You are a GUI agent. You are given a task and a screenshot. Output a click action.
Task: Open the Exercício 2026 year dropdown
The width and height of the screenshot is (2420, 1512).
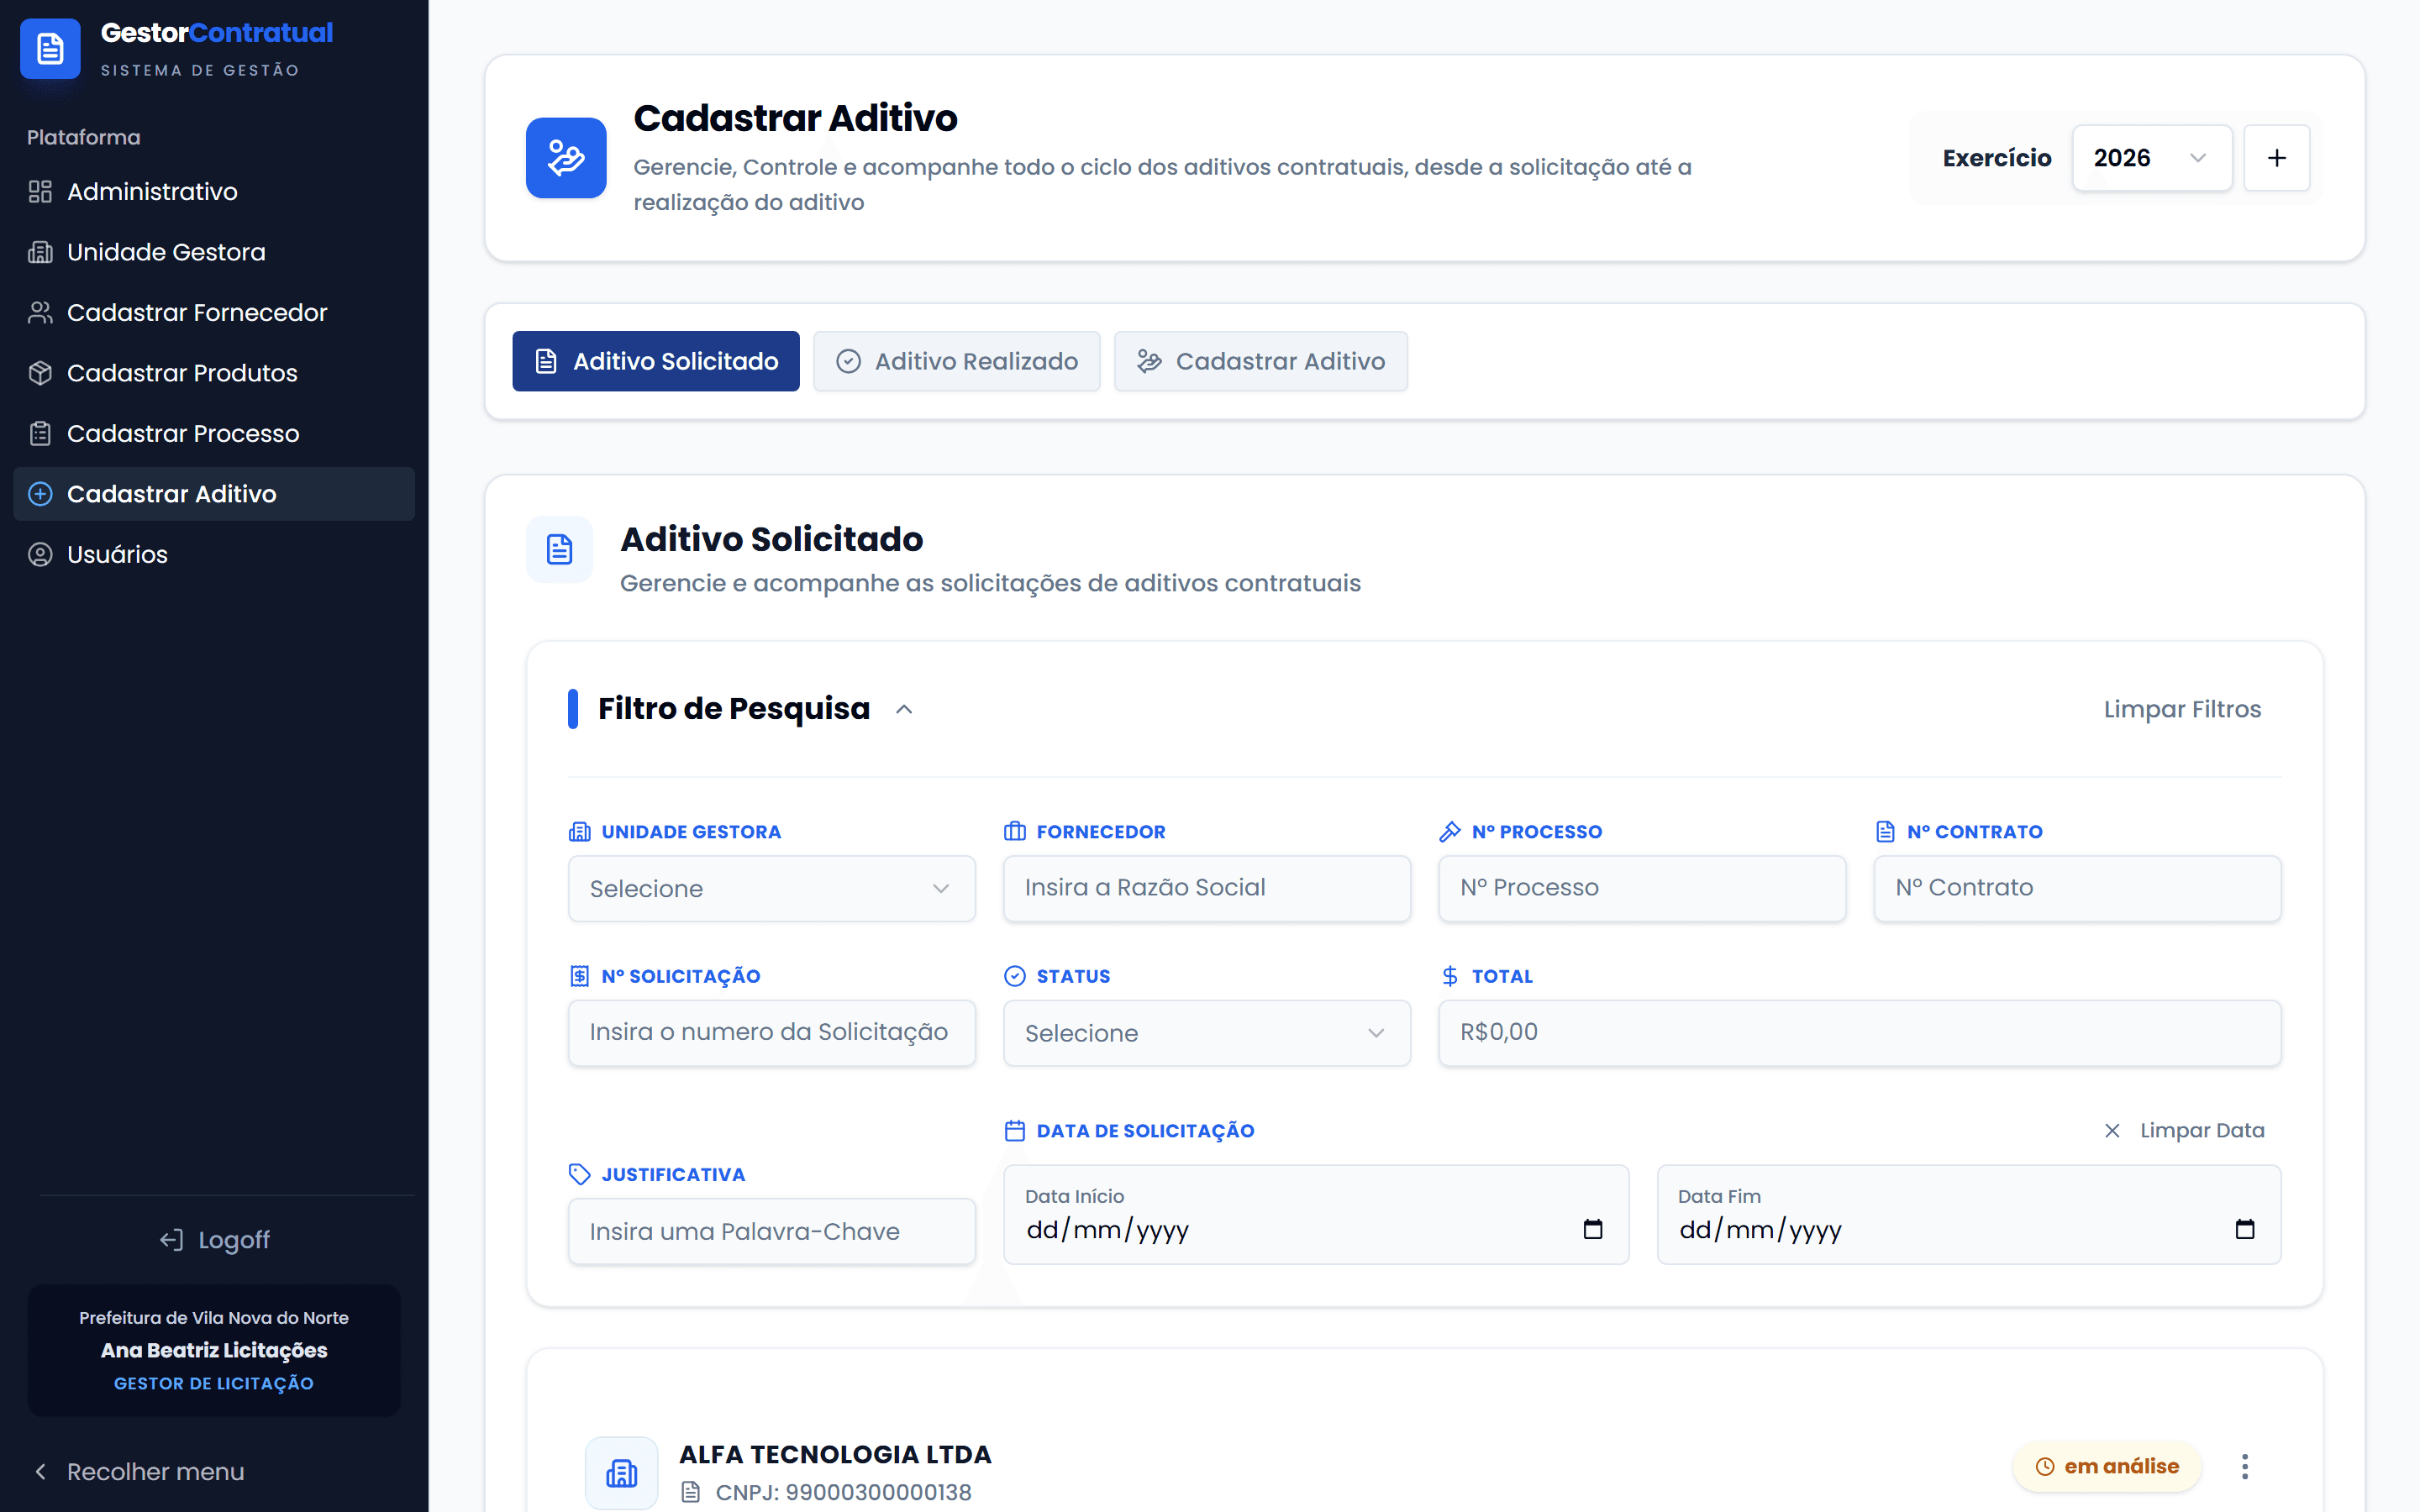click(x=2151, y=158)
